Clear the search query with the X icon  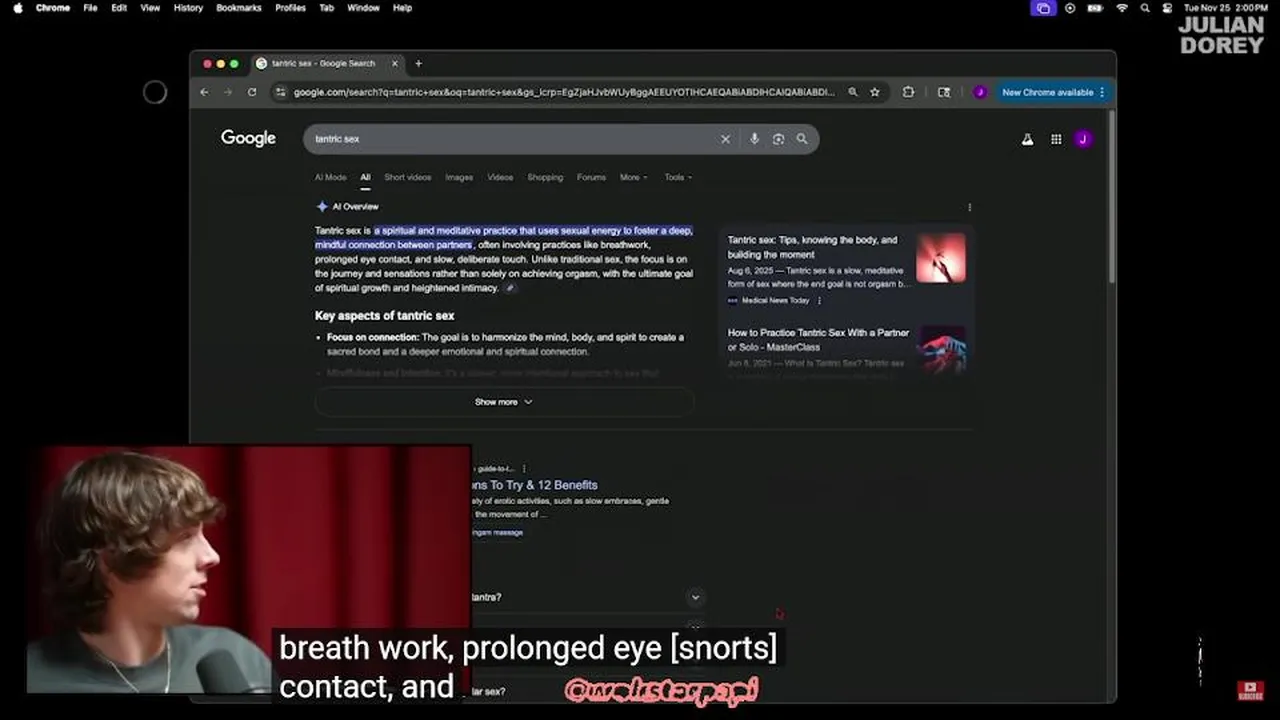pyautogui.click(x=726, y=139)
